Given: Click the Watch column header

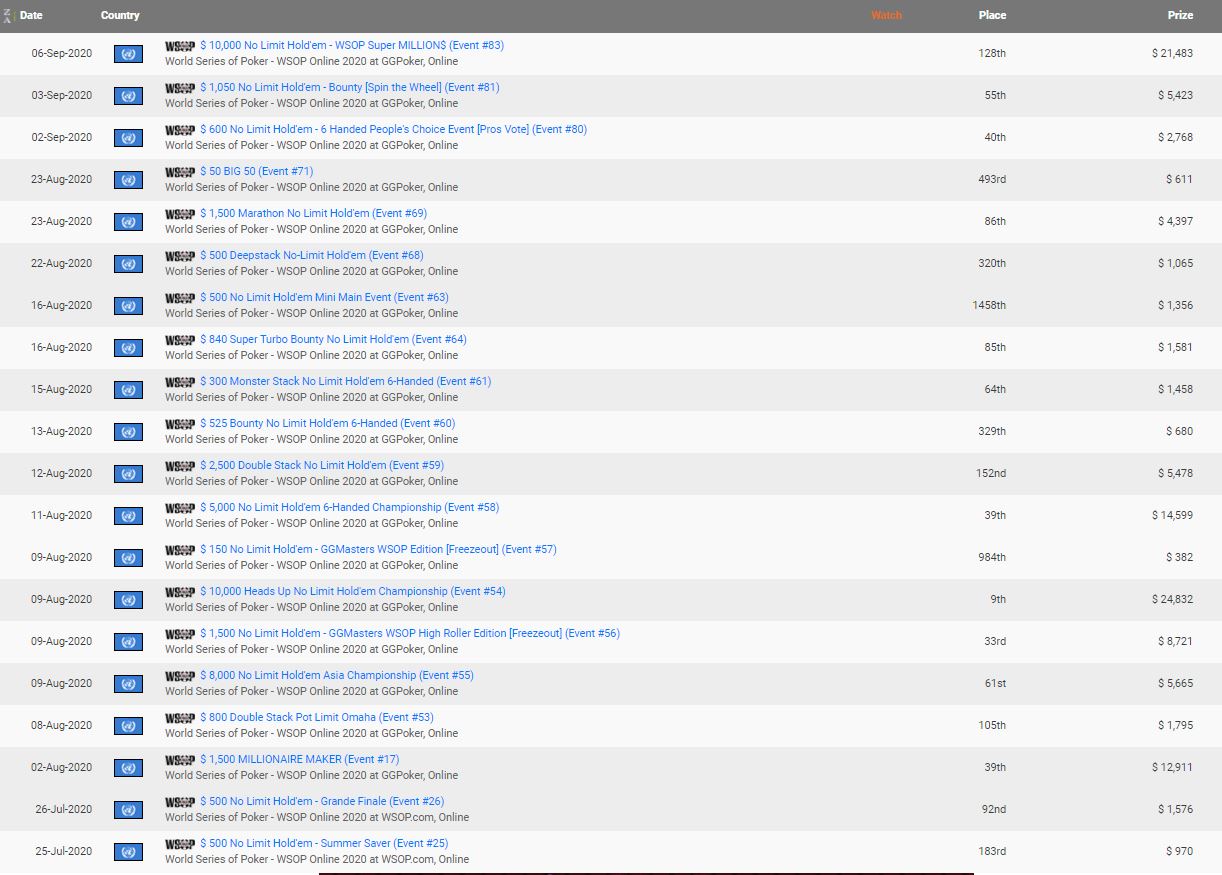Looking at the screenshot, I should coord(886,16).
